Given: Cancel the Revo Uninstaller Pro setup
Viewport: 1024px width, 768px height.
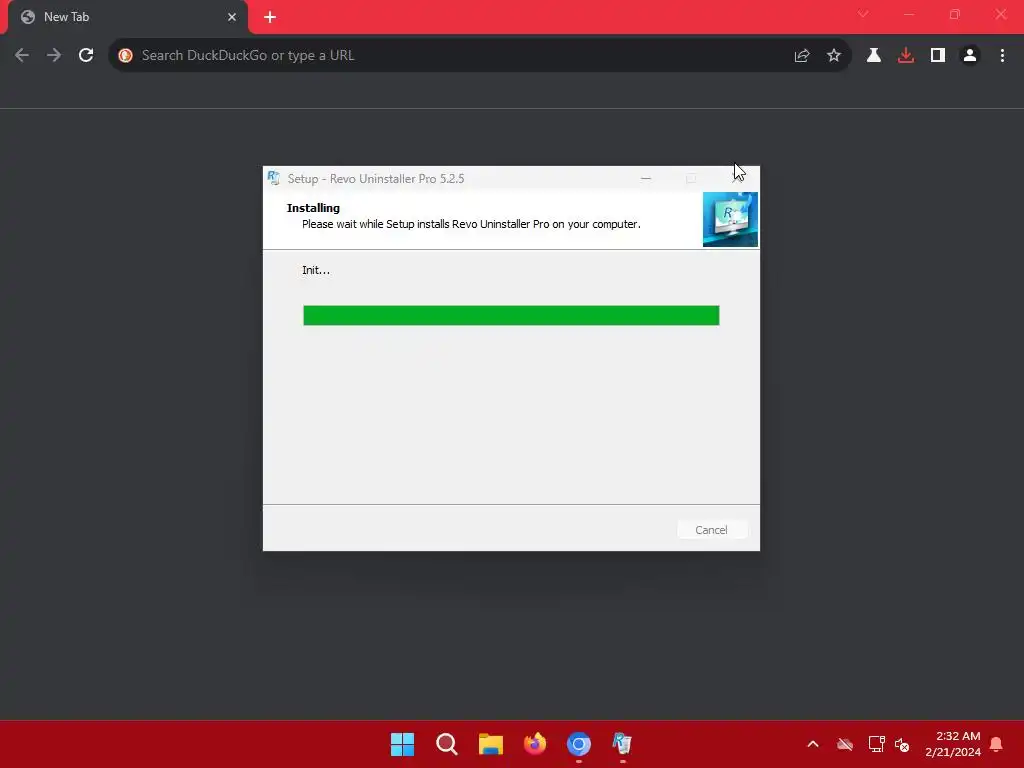Looking at the screenshot, I should [711, 530].
